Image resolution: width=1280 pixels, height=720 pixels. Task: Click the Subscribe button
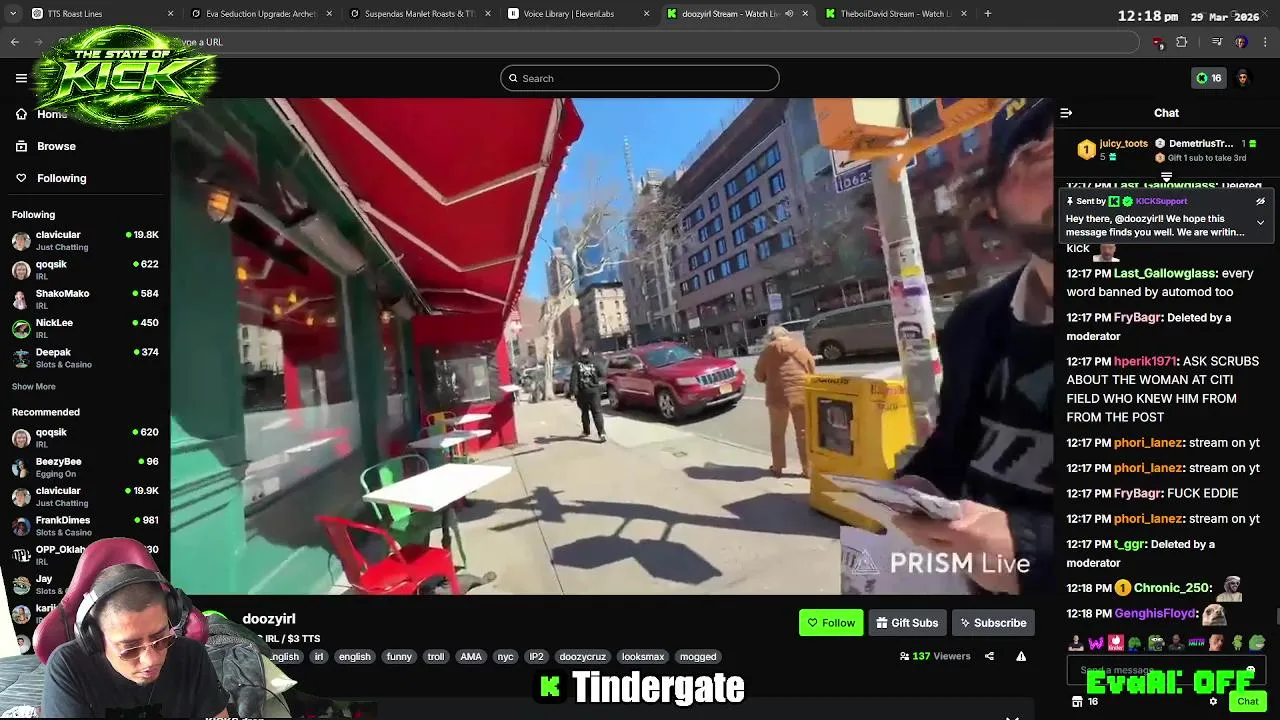pyautogui.click(x=993, y=623)
